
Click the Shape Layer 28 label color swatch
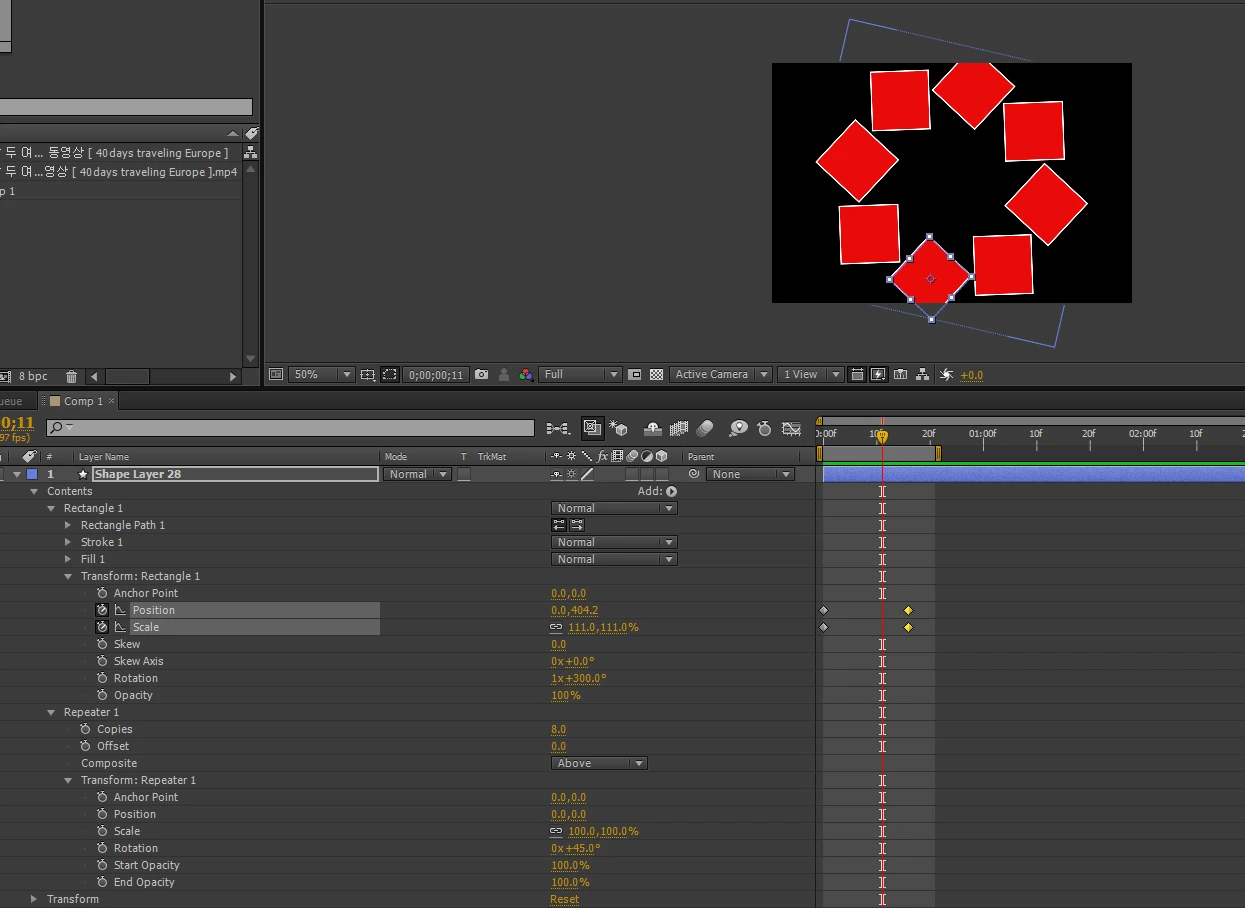click(x=32, y=474)
